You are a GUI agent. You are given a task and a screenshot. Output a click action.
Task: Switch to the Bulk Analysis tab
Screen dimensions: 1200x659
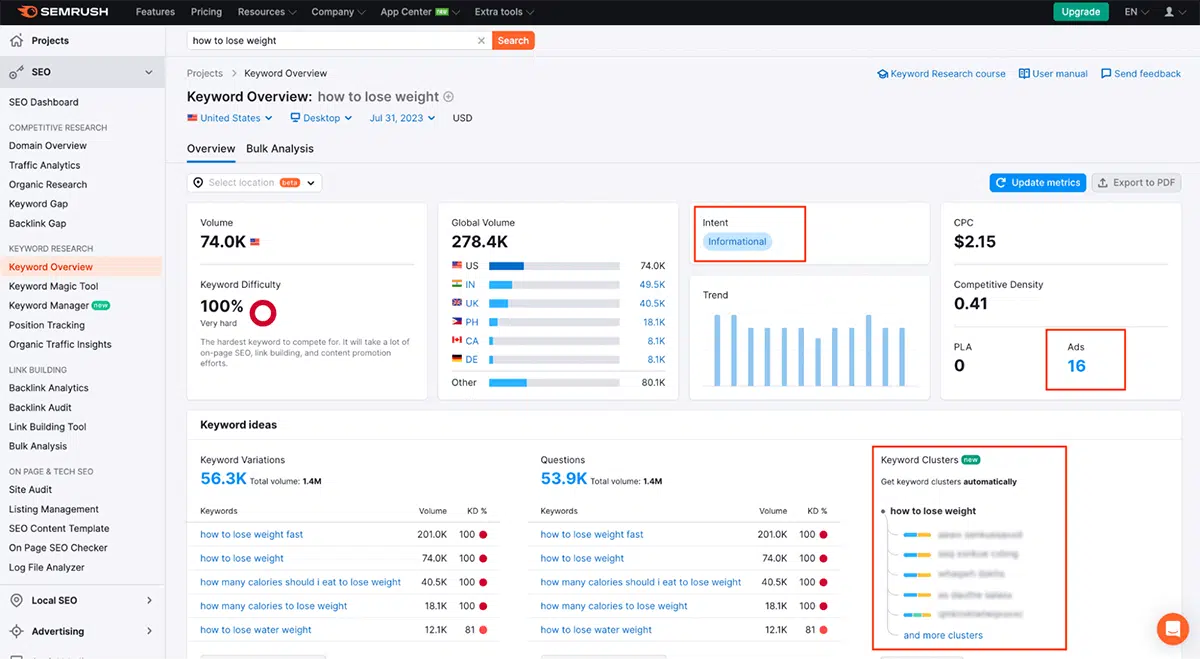pos(280,149)
